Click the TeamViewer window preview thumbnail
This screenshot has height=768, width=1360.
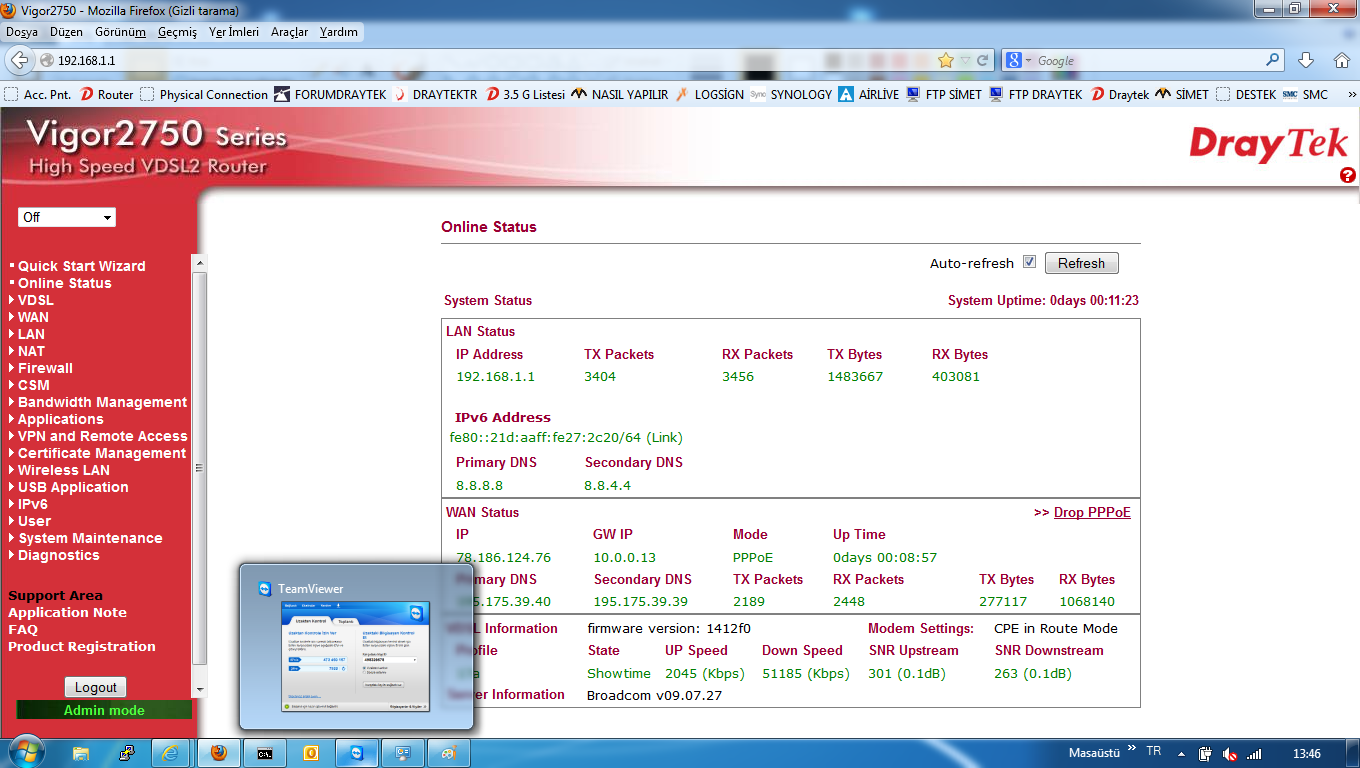(355, 656)
